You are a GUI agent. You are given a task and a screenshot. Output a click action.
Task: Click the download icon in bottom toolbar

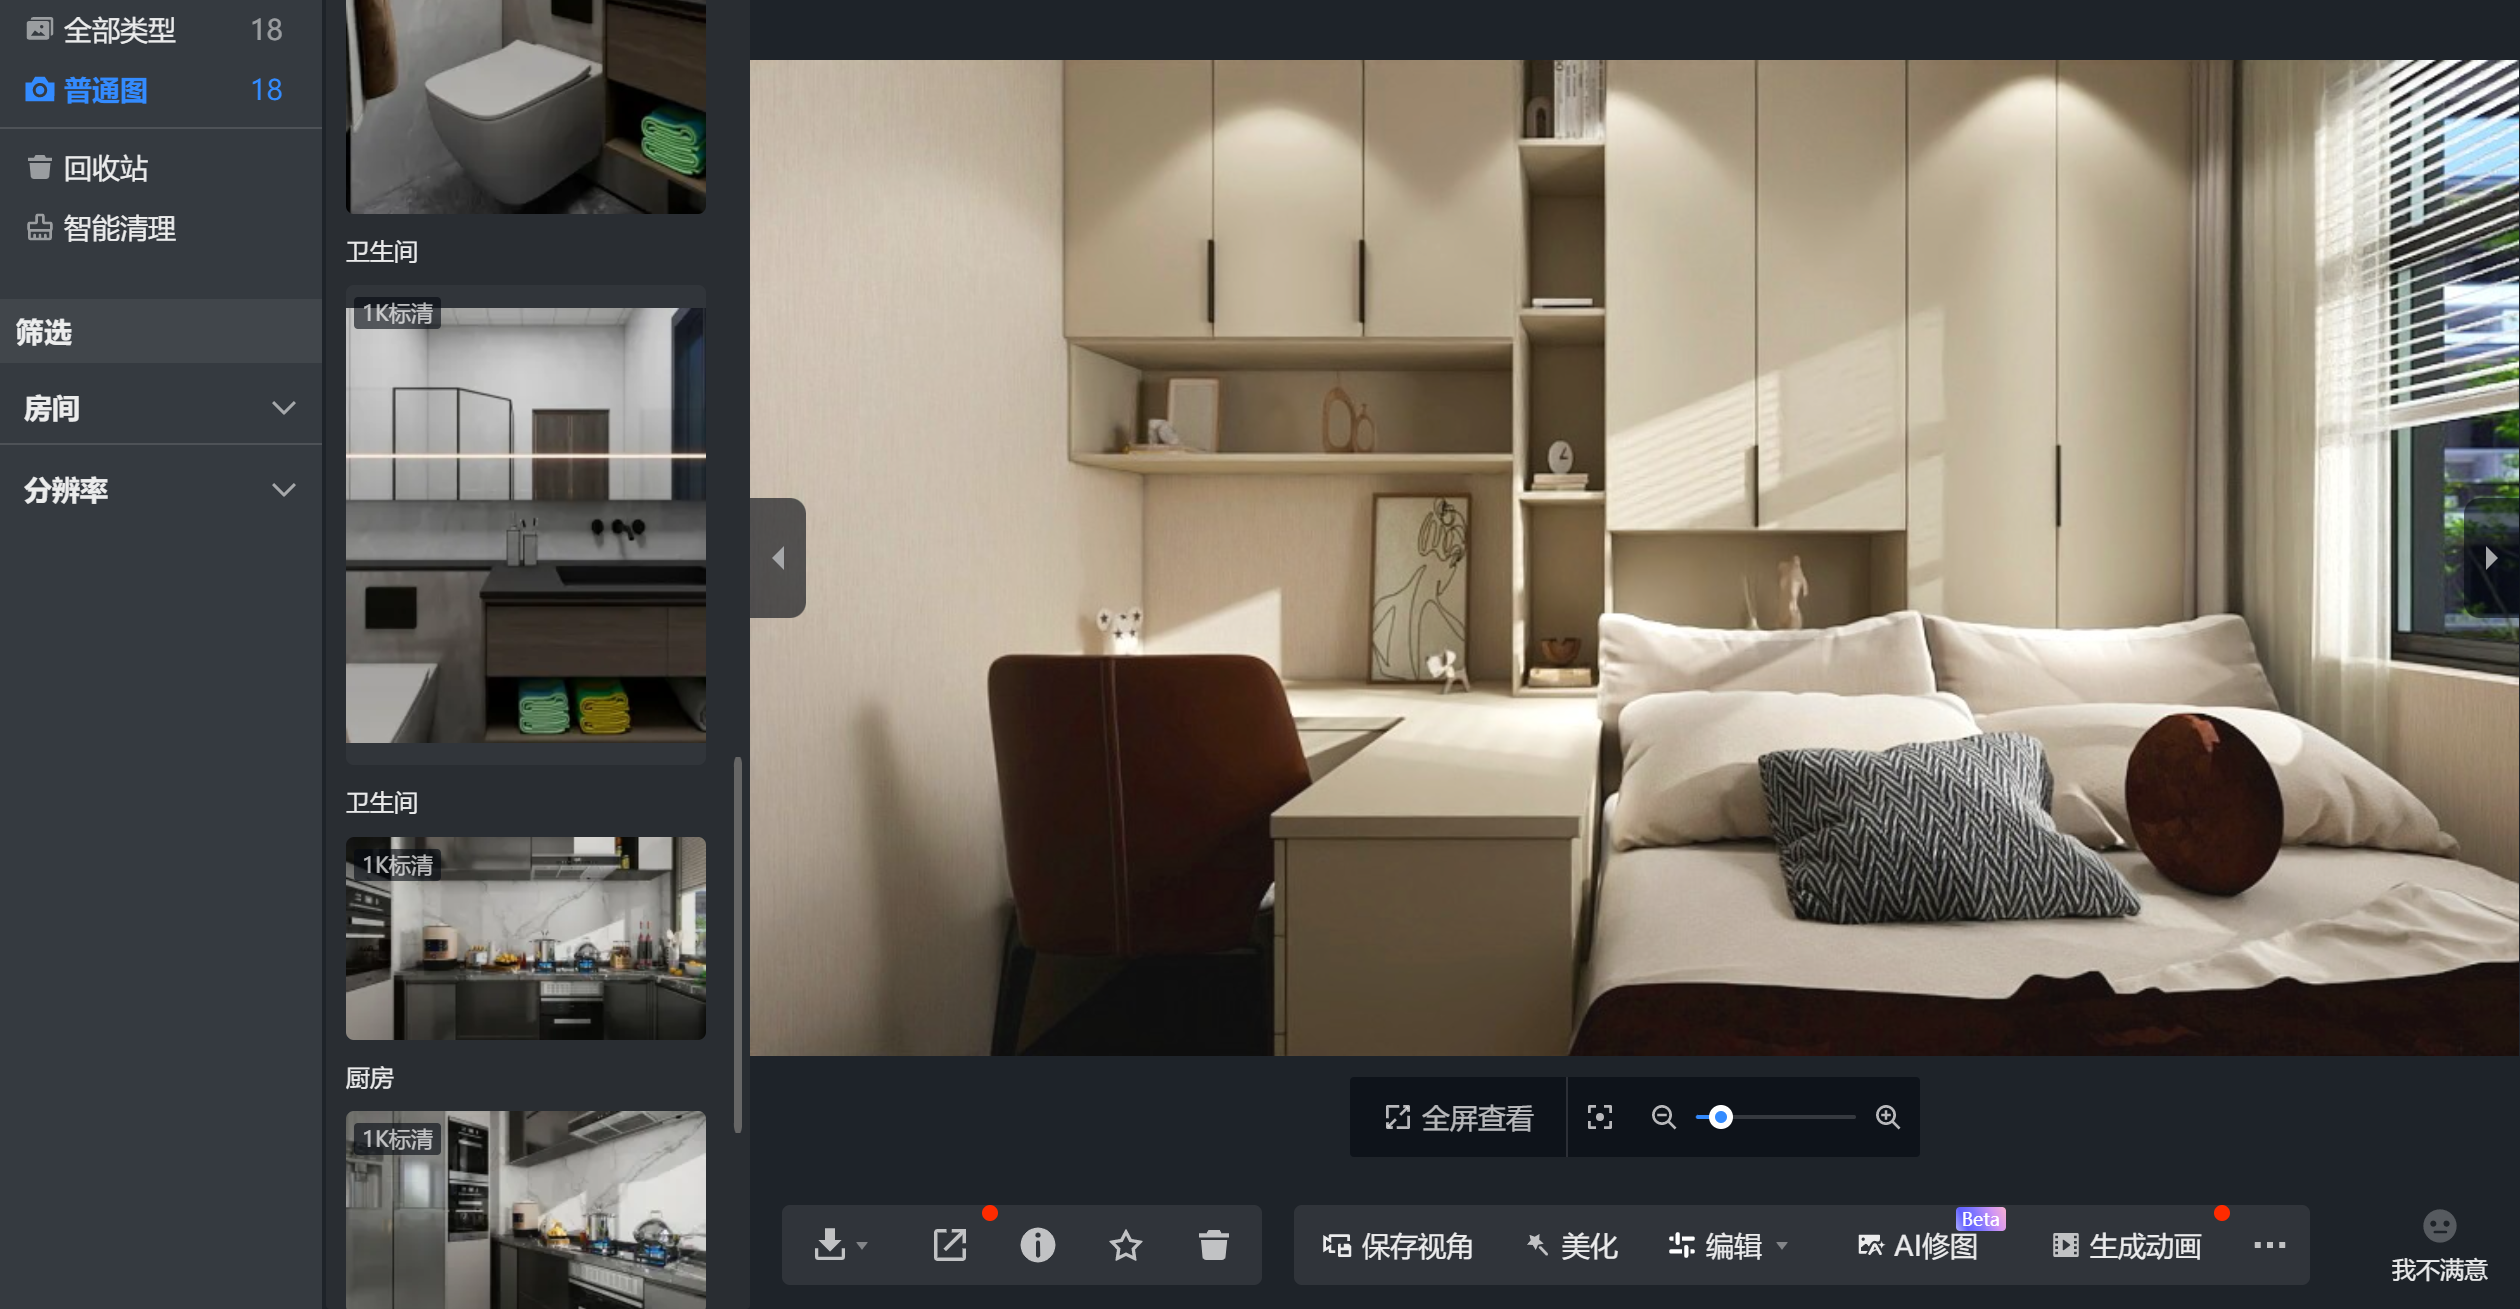coord(830,1245)
